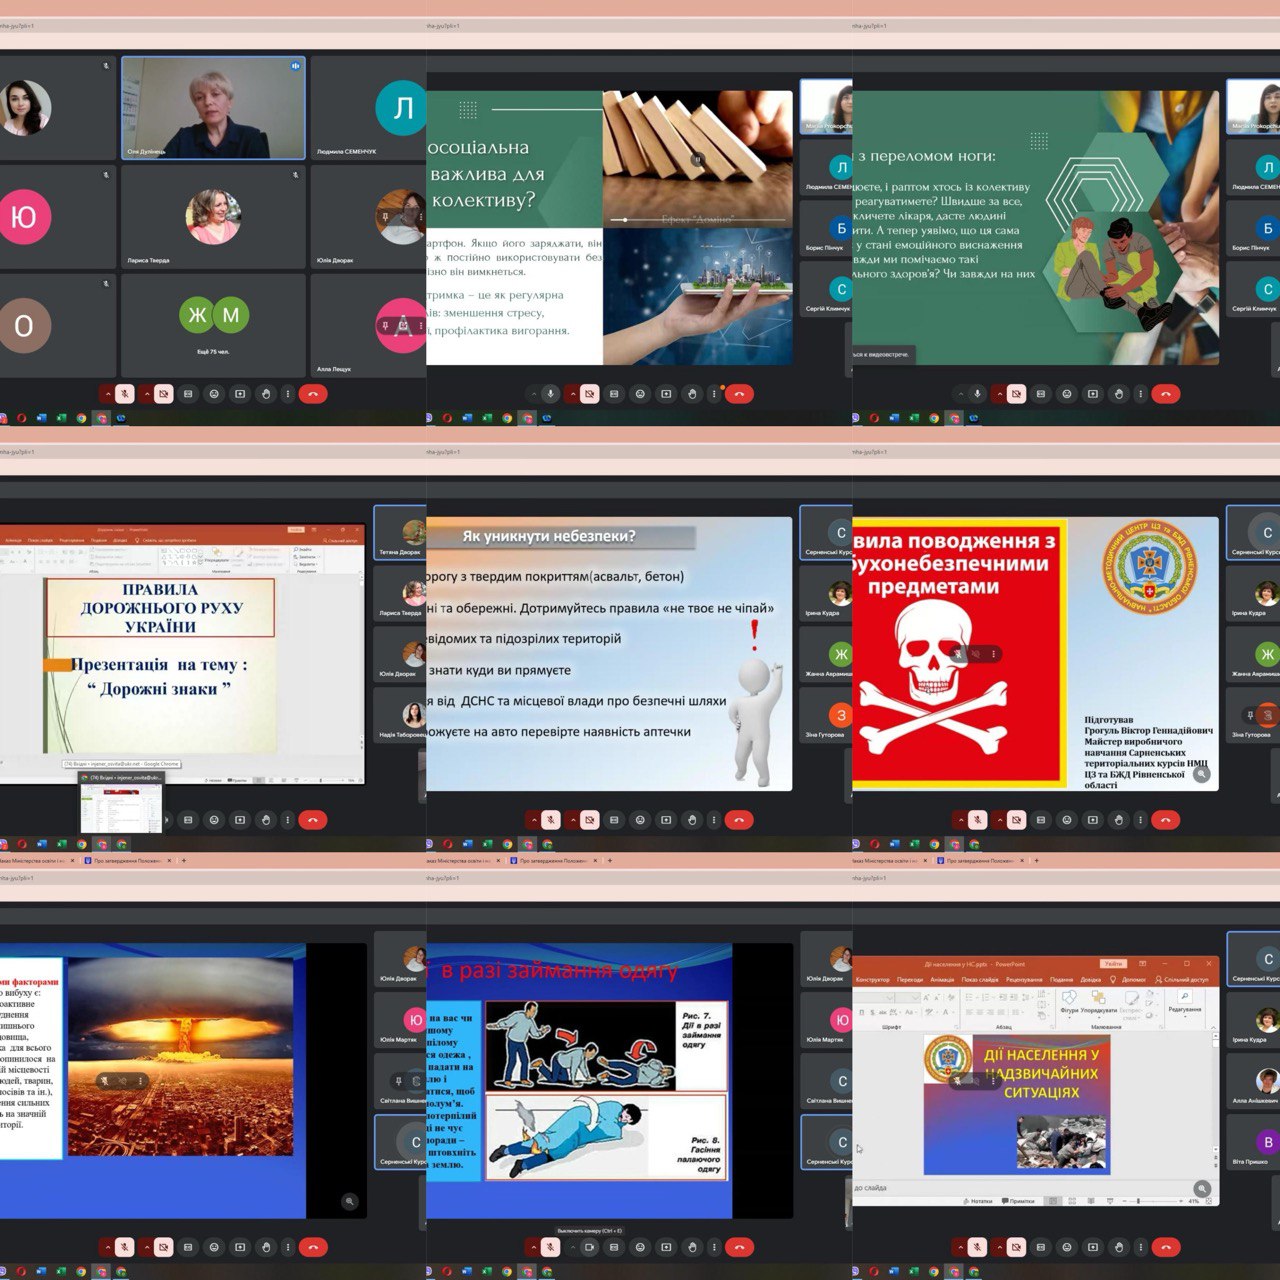The width and height of the screenshot is (1280, 1280).
Task: Click Примітки in emergency situations PowerPoint status bar
Action: [1018, 1201]
